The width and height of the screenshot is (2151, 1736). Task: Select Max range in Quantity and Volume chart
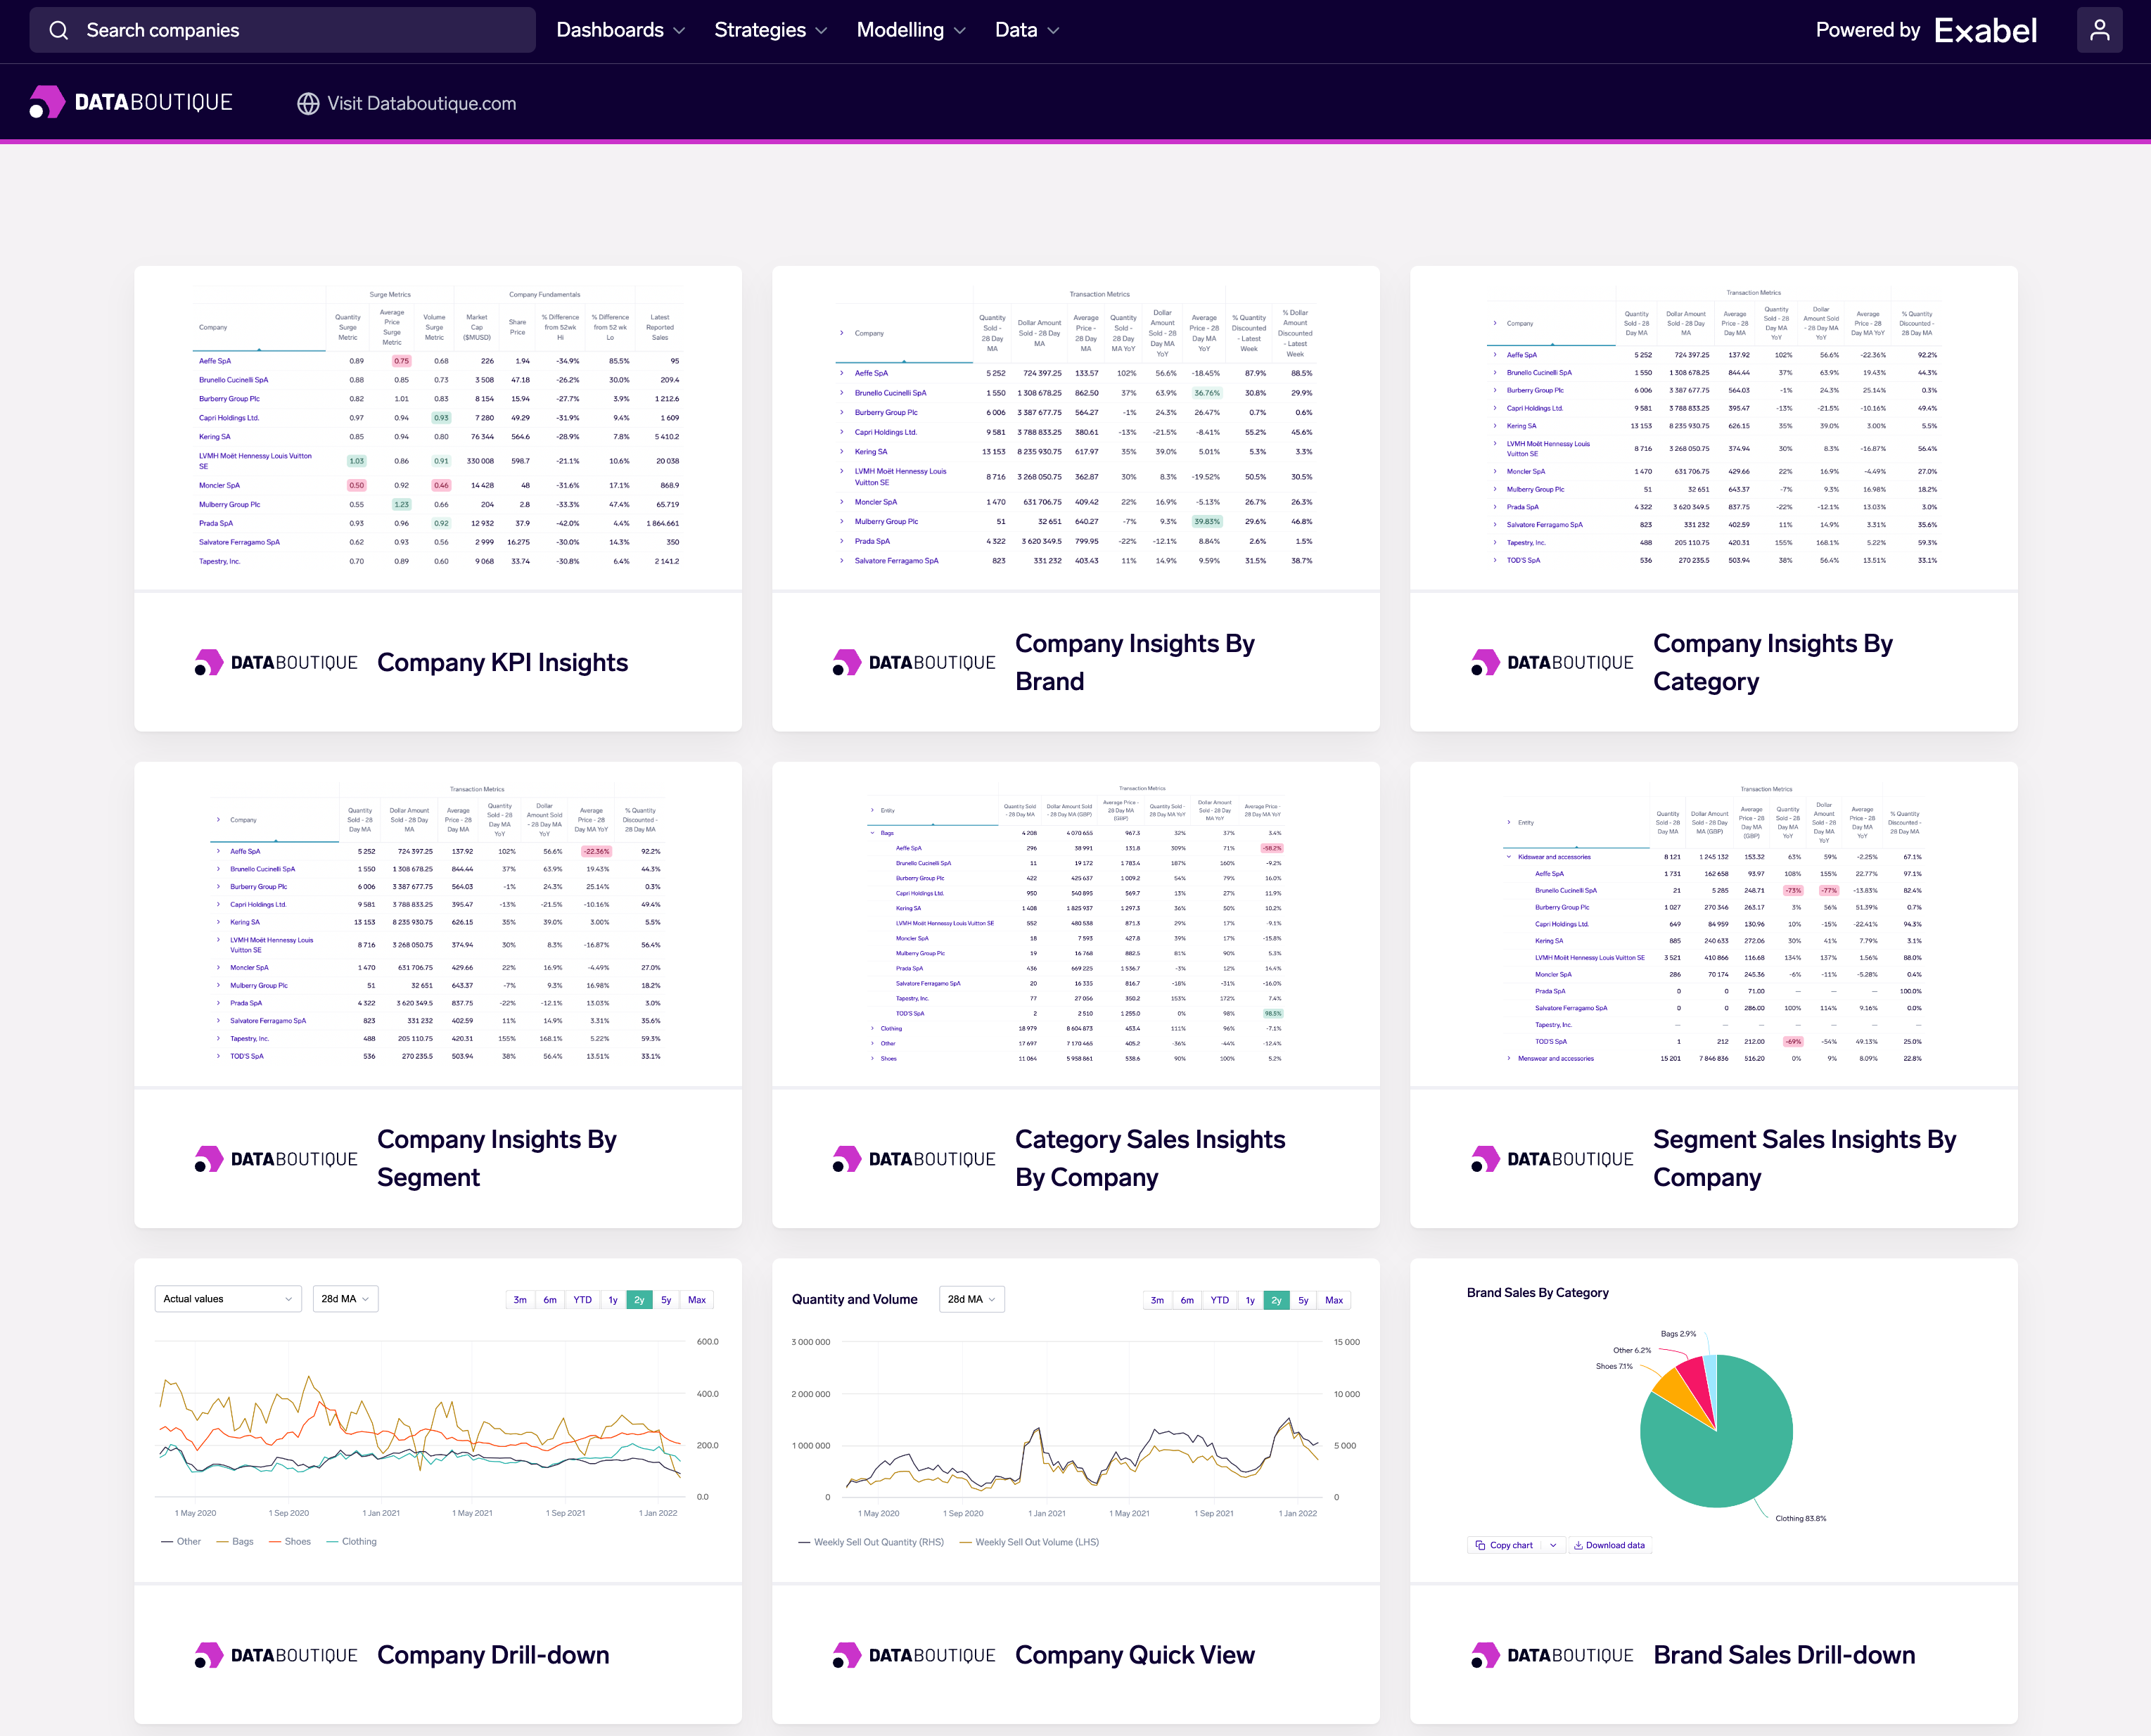(x=1334, y=1300)
